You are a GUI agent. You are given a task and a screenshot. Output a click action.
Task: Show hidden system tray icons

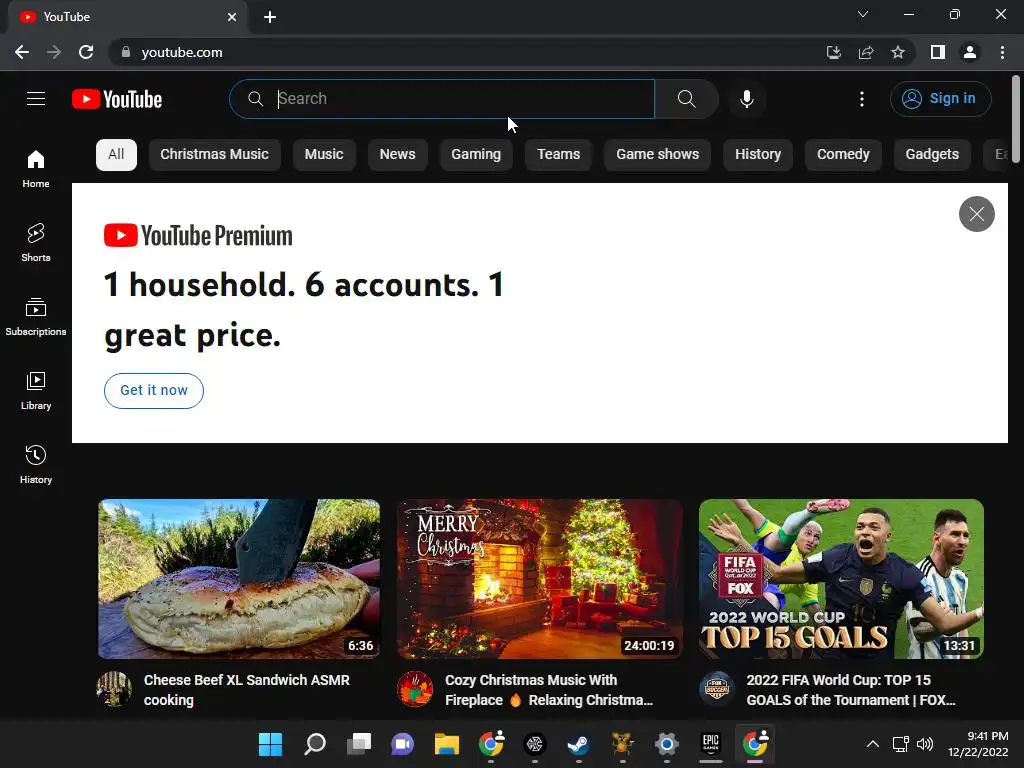872,744
